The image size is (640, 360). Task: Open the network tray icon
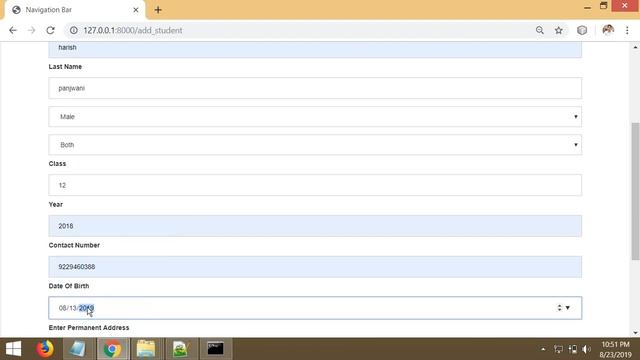(x=558, y=349)
